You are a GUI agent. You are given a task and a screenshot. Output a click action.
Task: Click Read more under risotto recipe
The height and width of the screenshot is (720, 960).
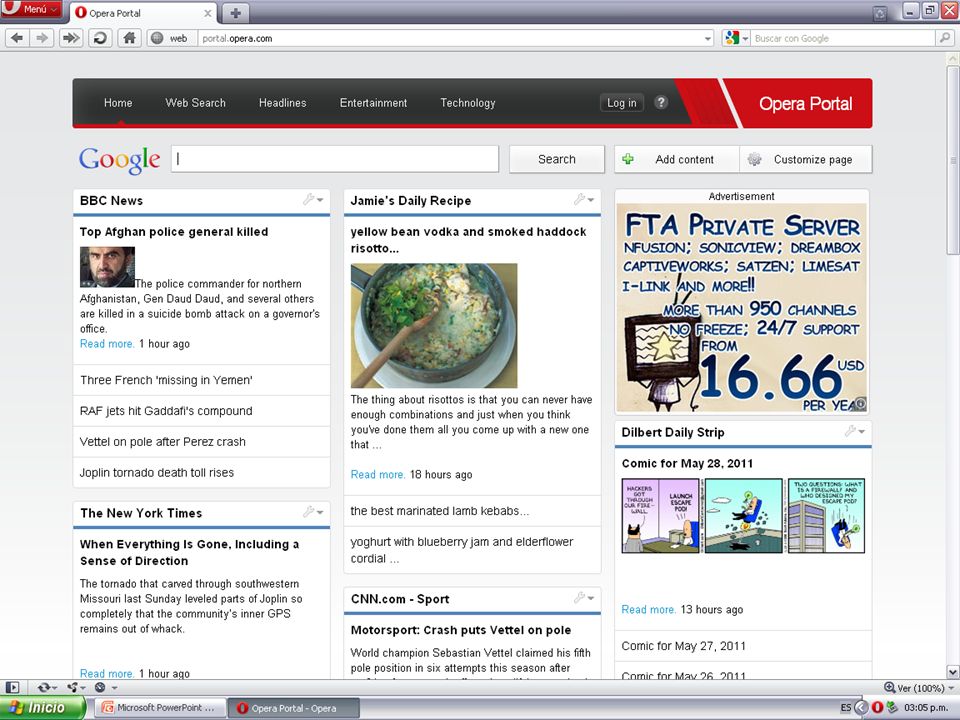378,474
